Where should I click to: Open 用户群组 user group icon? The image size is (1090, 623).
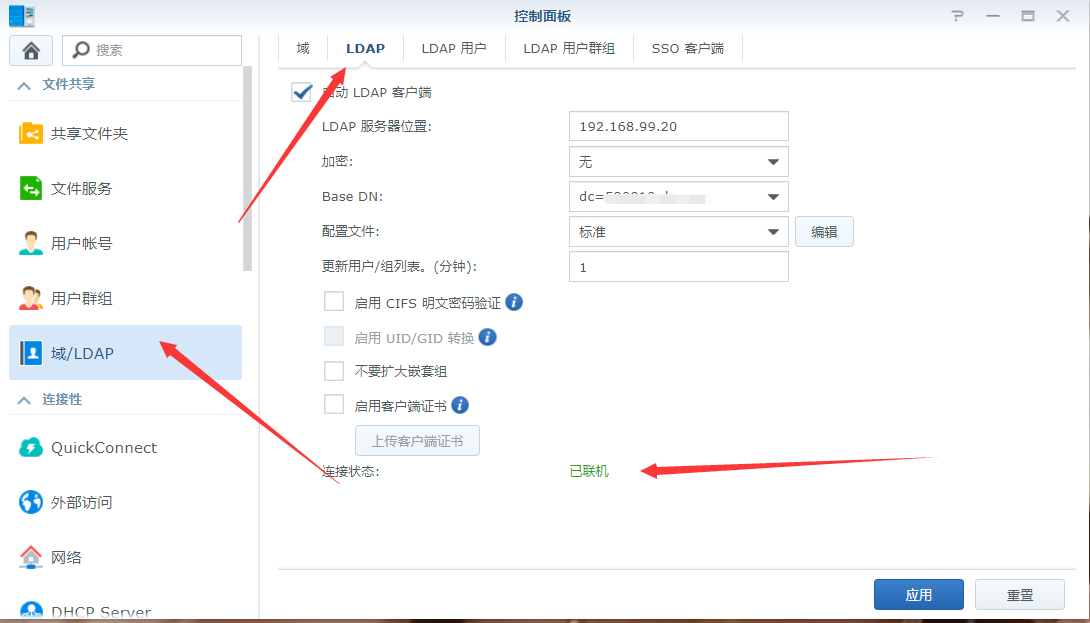coord(31,298)
